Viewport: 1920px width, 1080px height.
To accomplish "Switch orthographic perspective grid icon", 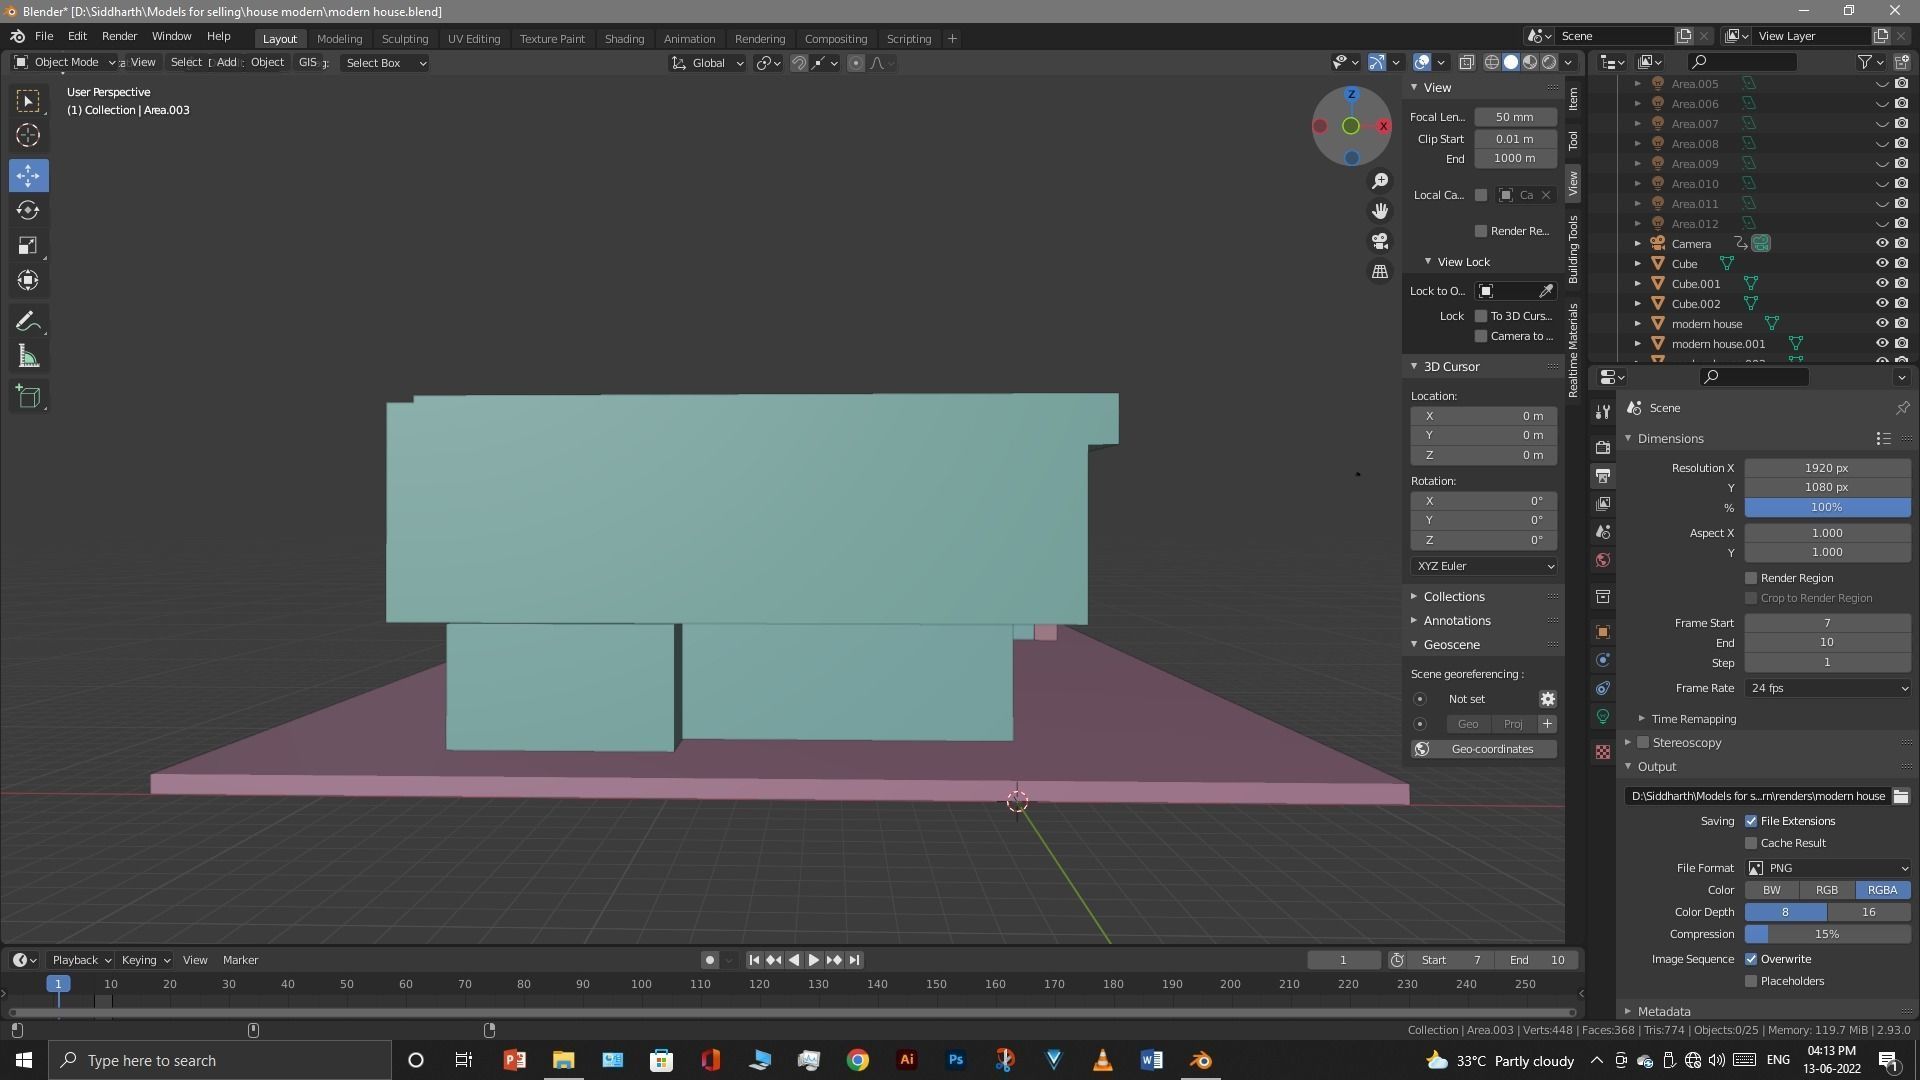I will tap(1380, 271).
